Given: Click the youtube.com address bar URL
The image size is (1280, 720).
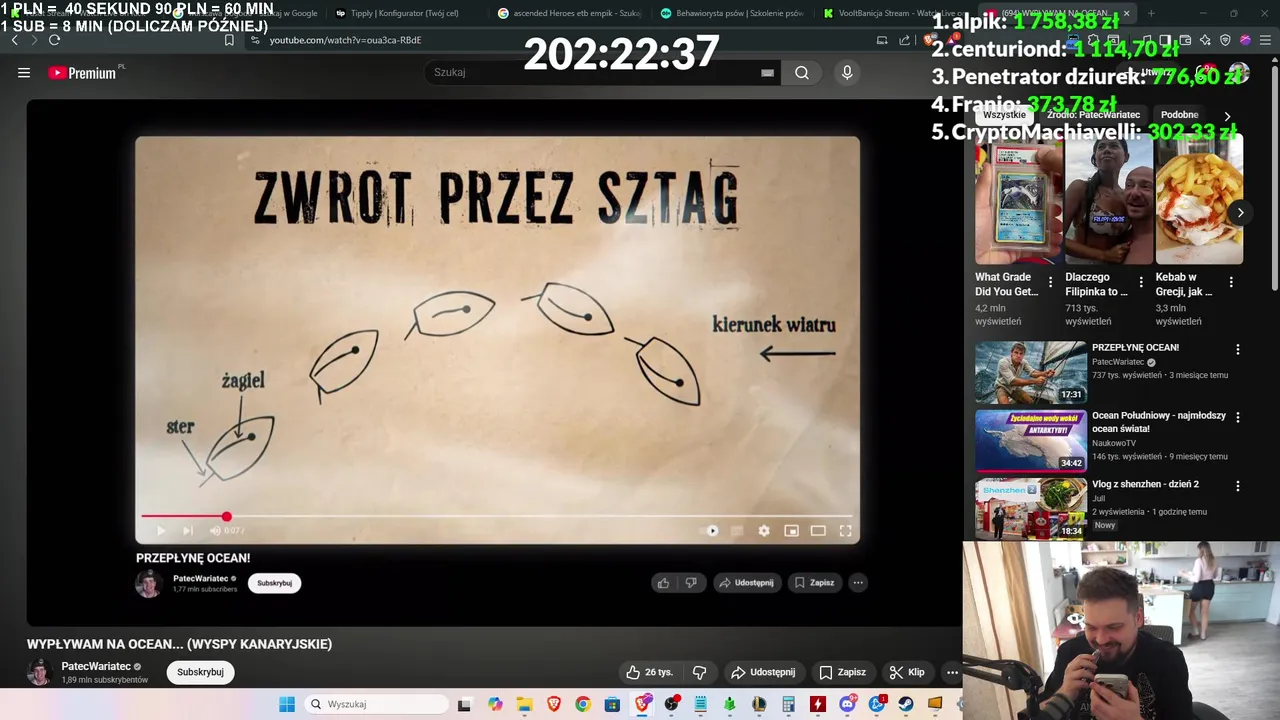Looking at the screenshot, I should click(x=345, y=40).
